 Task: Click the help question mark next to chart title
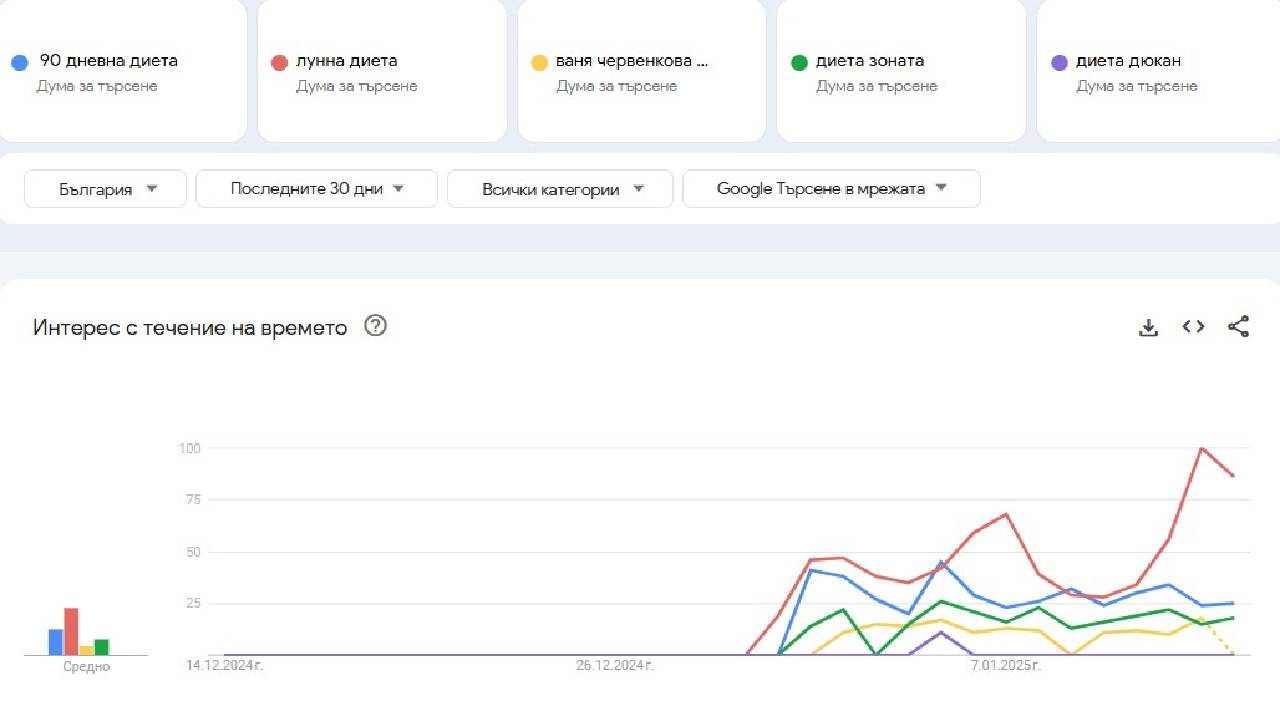click(375, 326)
